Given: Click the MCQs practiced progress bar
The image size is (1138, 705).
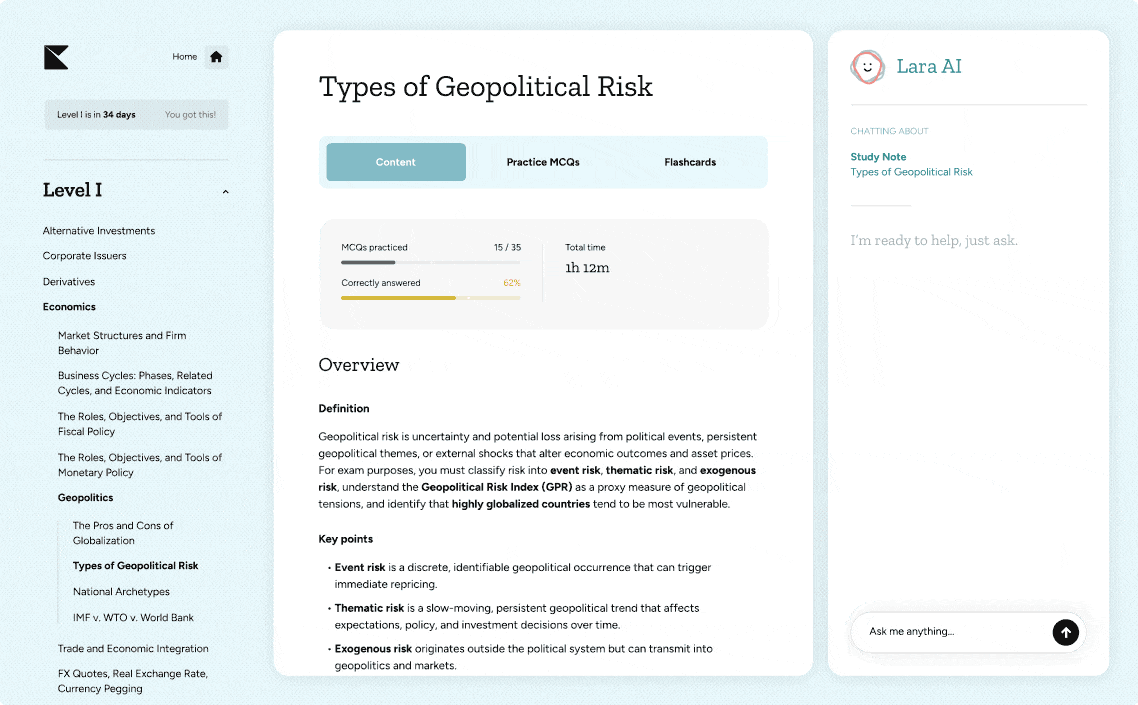Looking at the screenshot, I should coord(430,263).
